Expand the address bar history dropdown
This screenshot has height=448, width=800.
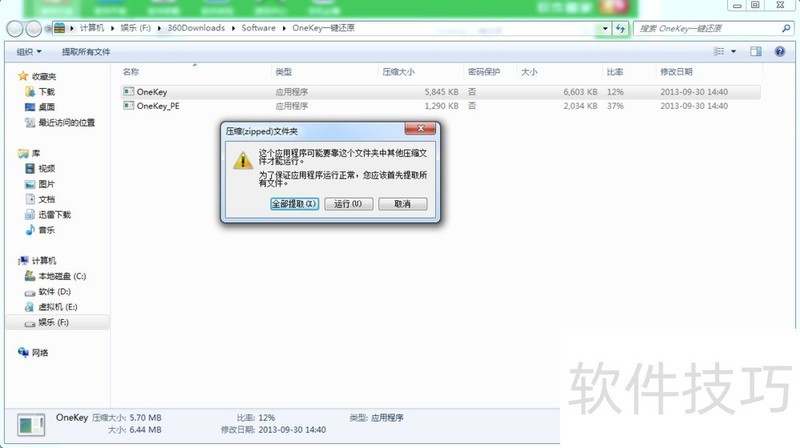(606, 28)
